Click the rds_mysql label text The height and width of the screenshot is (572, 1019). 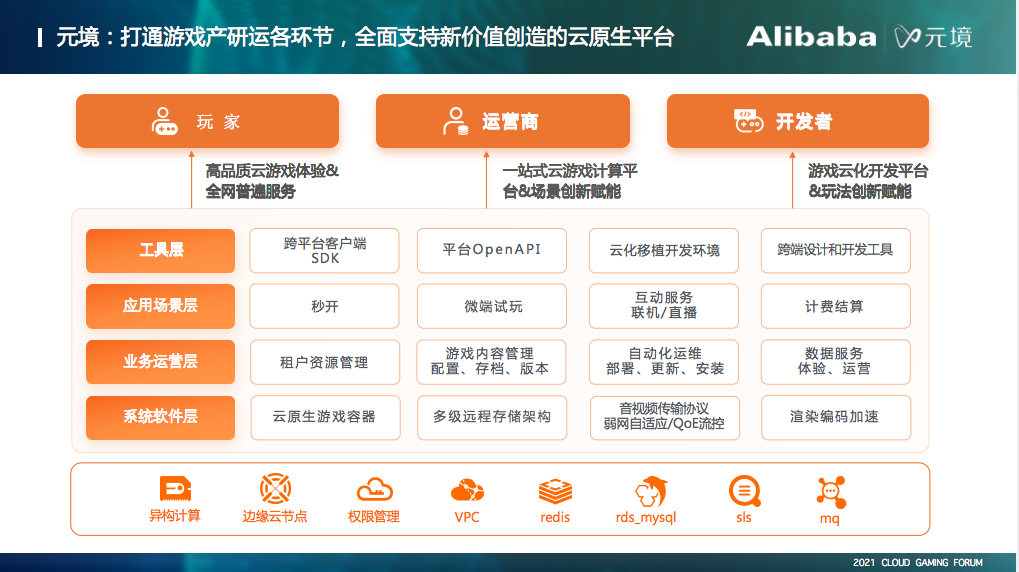coord(646,517)
